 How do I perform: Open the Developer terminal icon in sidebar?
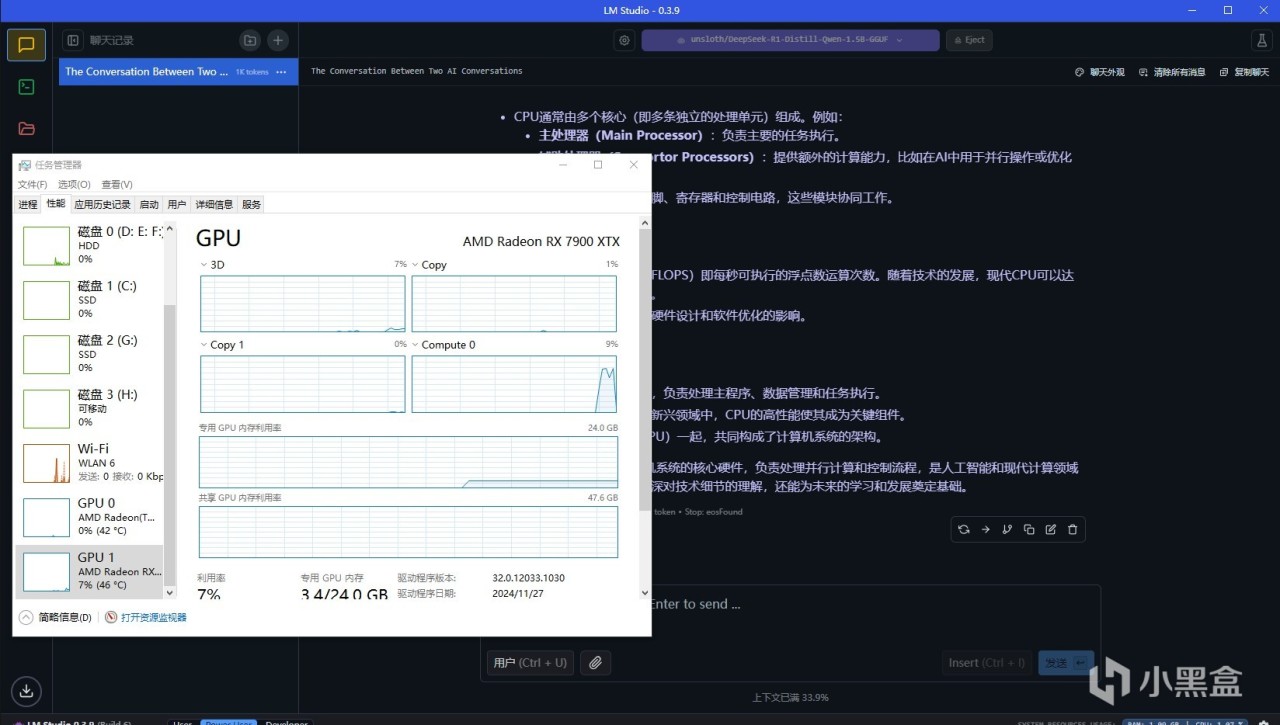(x=26, y=87)
